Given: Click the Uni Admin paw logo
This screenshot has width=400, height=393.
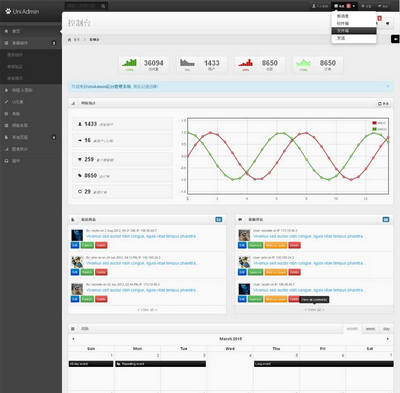Looking at the screenshot, I should click(x=8, y=11).
